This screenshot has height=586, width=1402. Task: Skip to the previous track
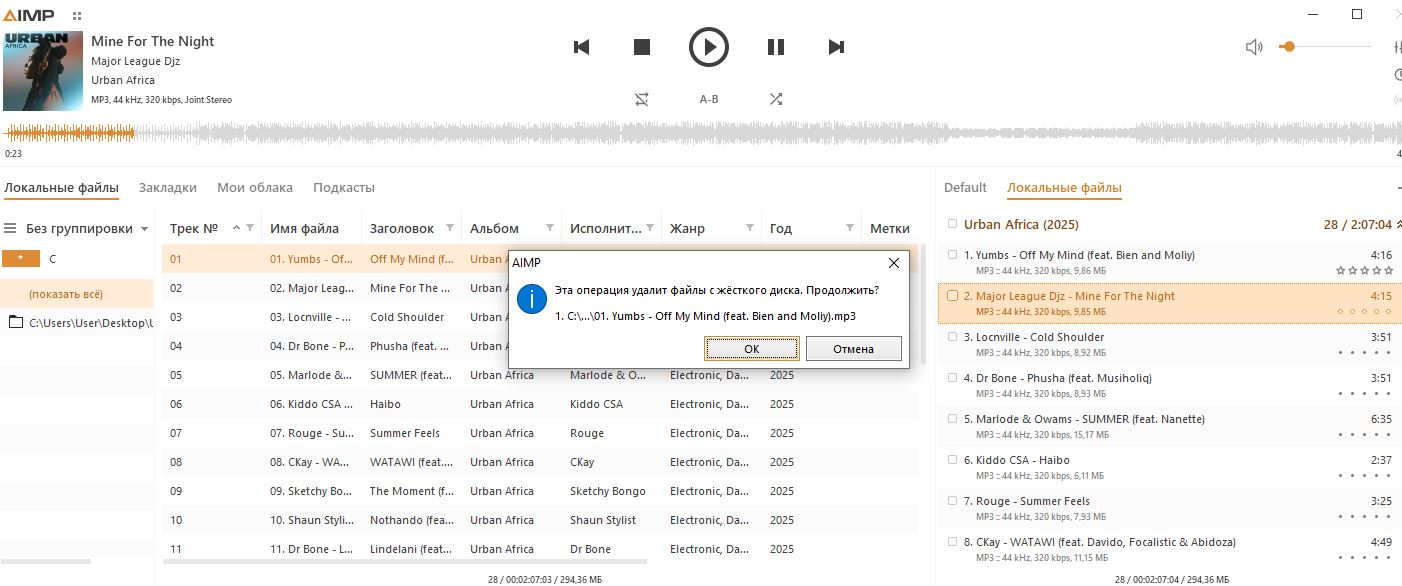(582, 47)
